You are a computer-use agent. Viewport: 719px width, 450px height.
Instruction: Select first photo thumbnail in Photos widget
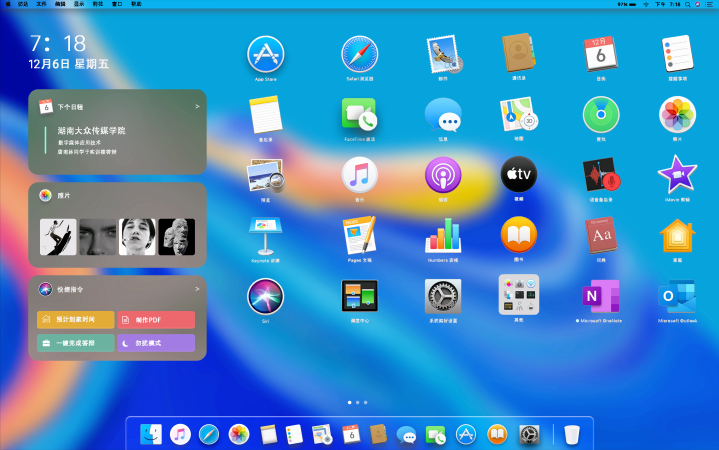57,236
